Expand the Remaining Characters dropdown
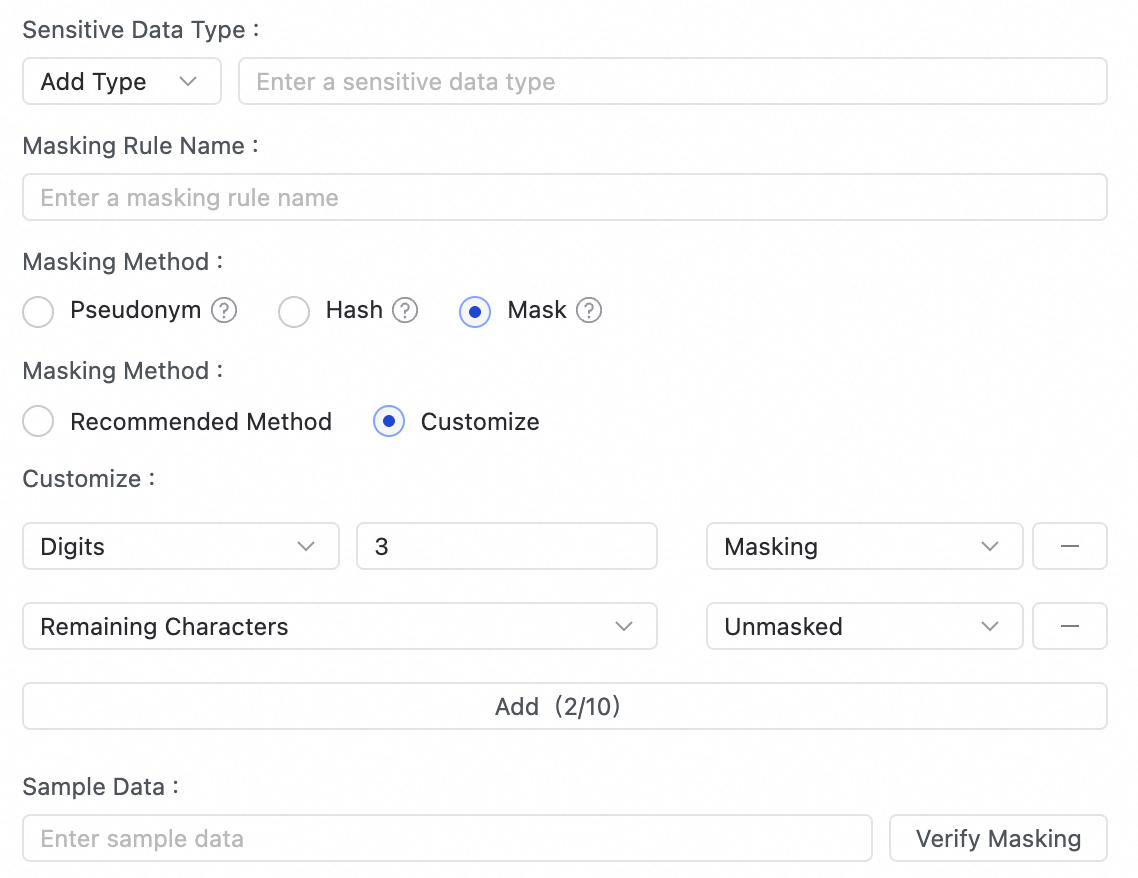The image size is (1138, 878). click(x=339, y=626)
